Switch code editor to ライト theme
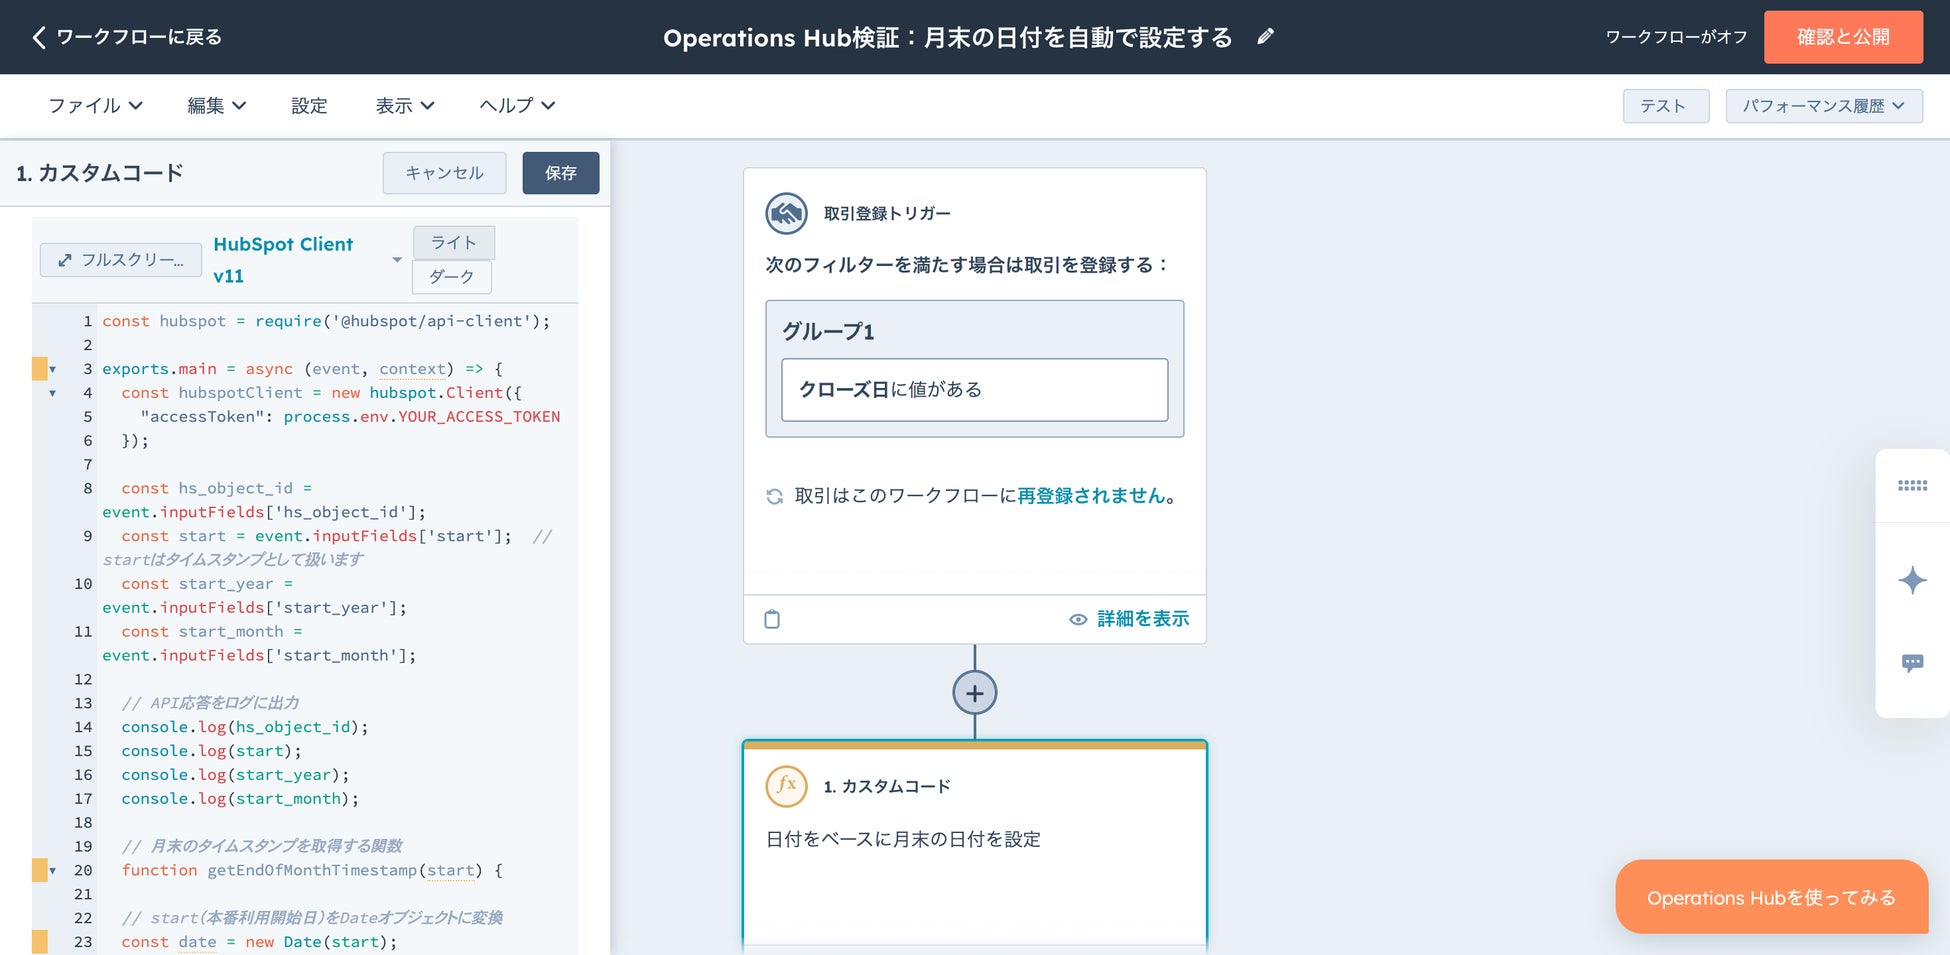 453,243
